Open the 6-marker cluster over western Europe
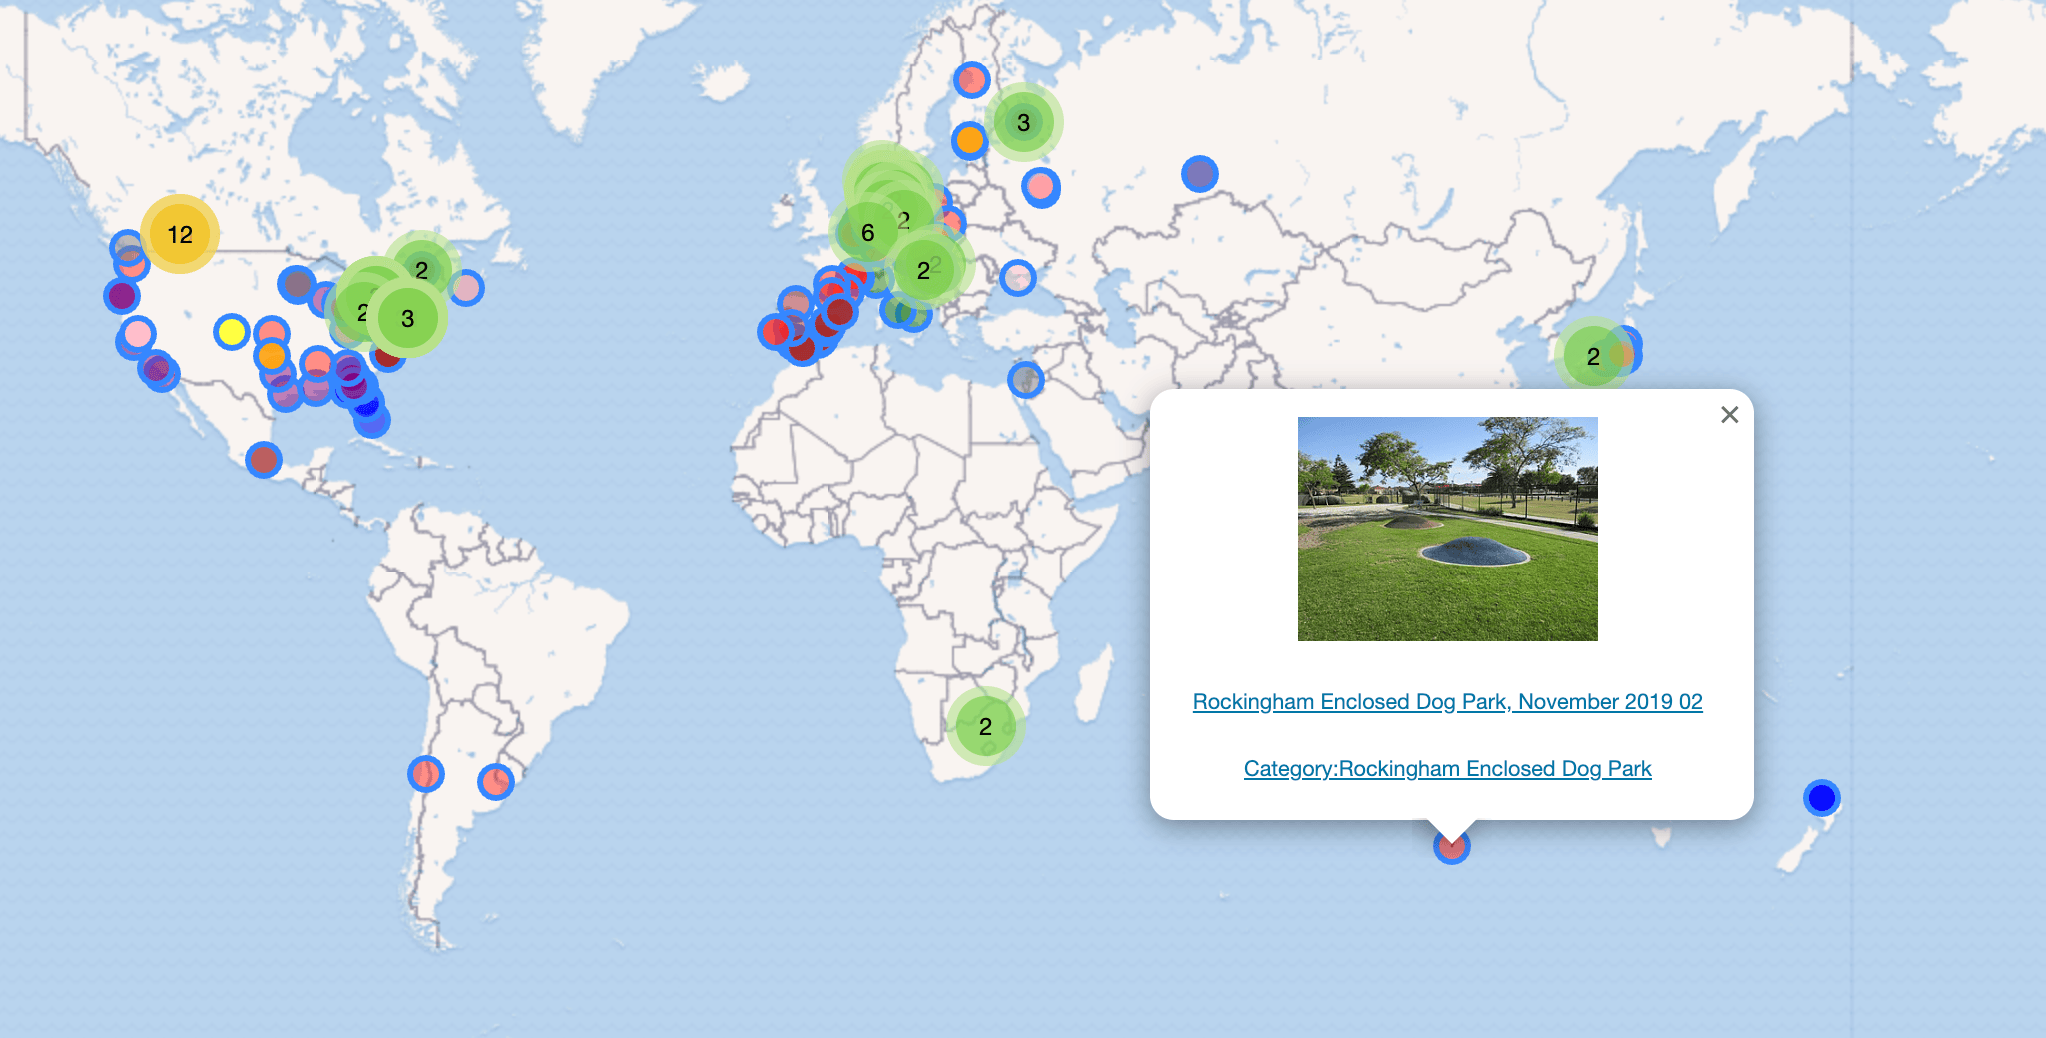Image resolution: width=2046 pixels, height=1038 pixels. point(867,233)
